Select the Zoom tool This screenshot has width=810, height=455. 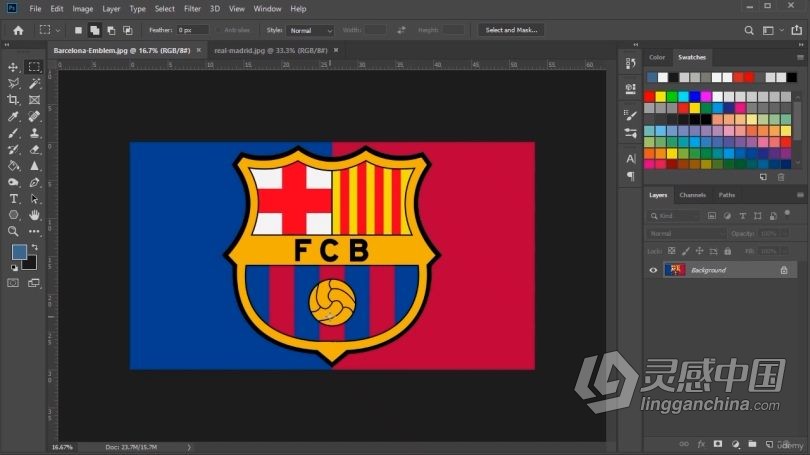coord(13,231)
